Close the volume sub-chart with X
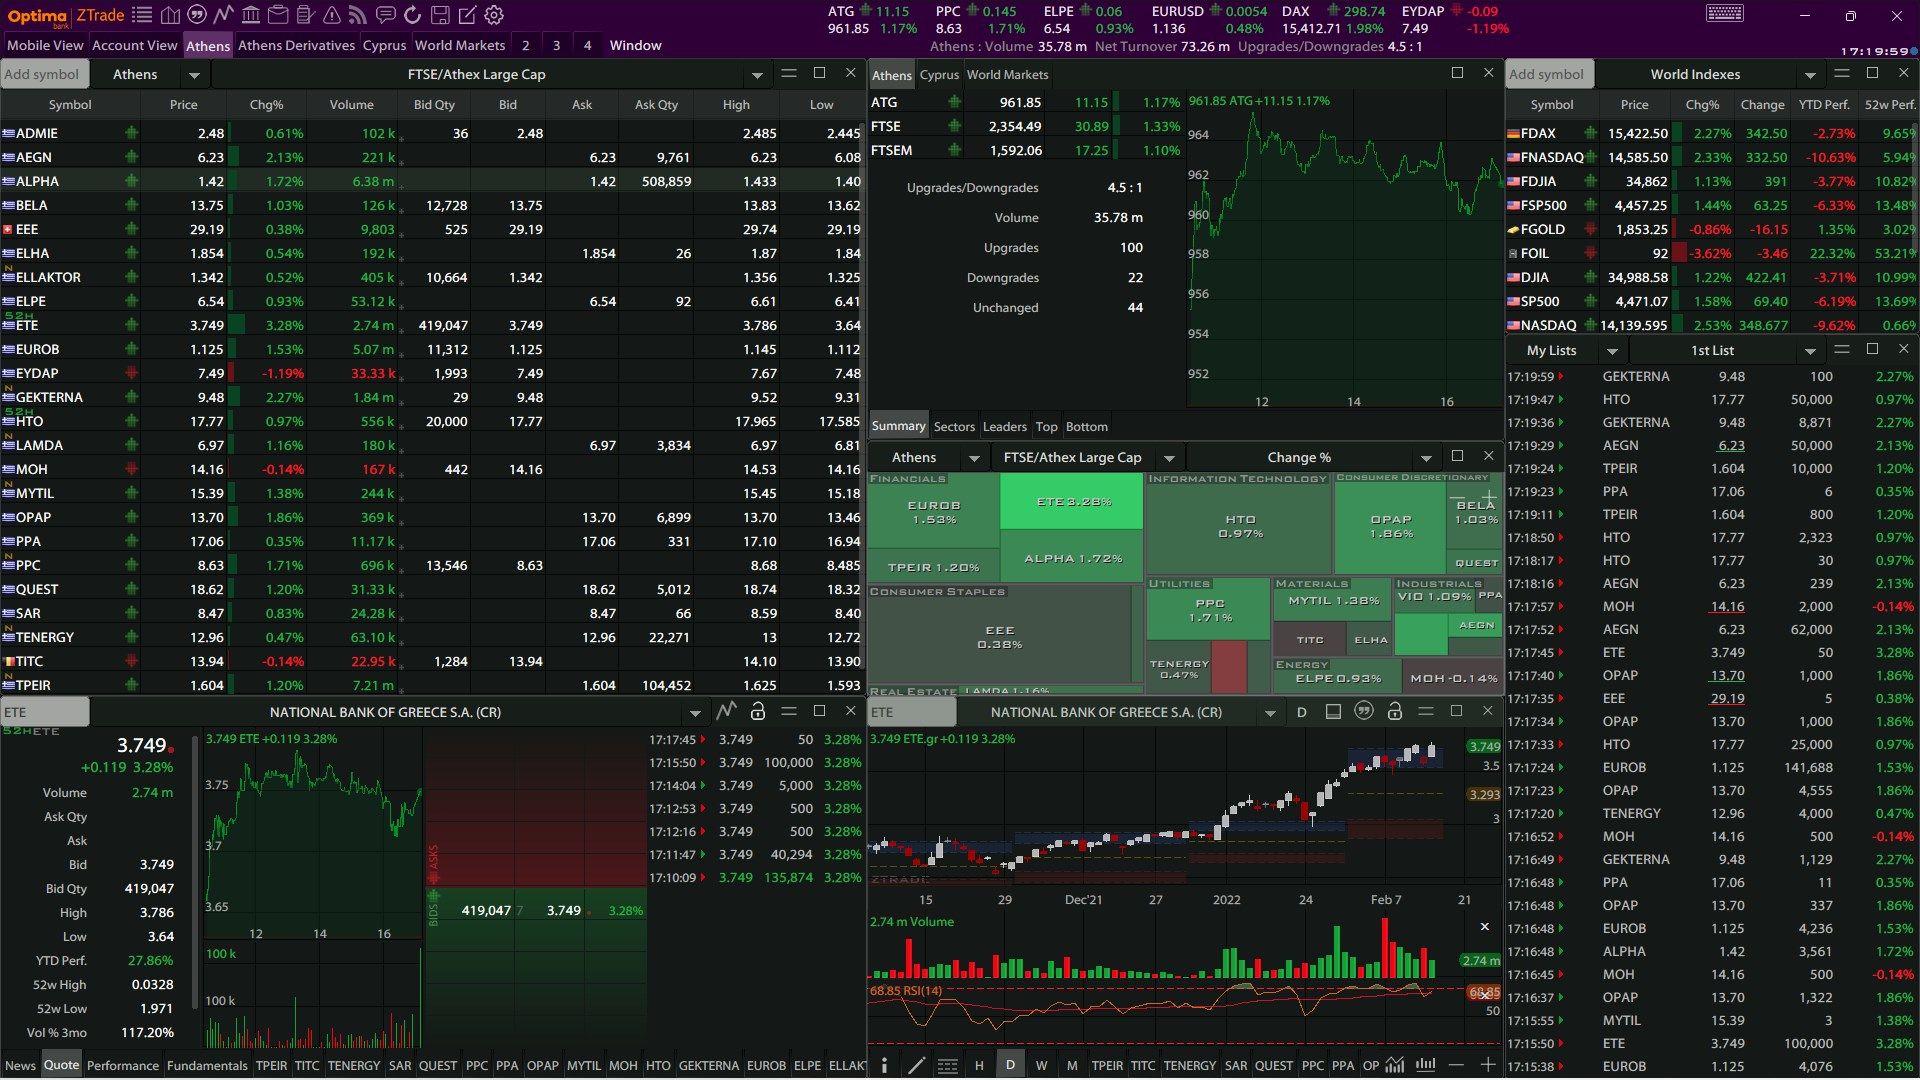 pos(1485,927)
